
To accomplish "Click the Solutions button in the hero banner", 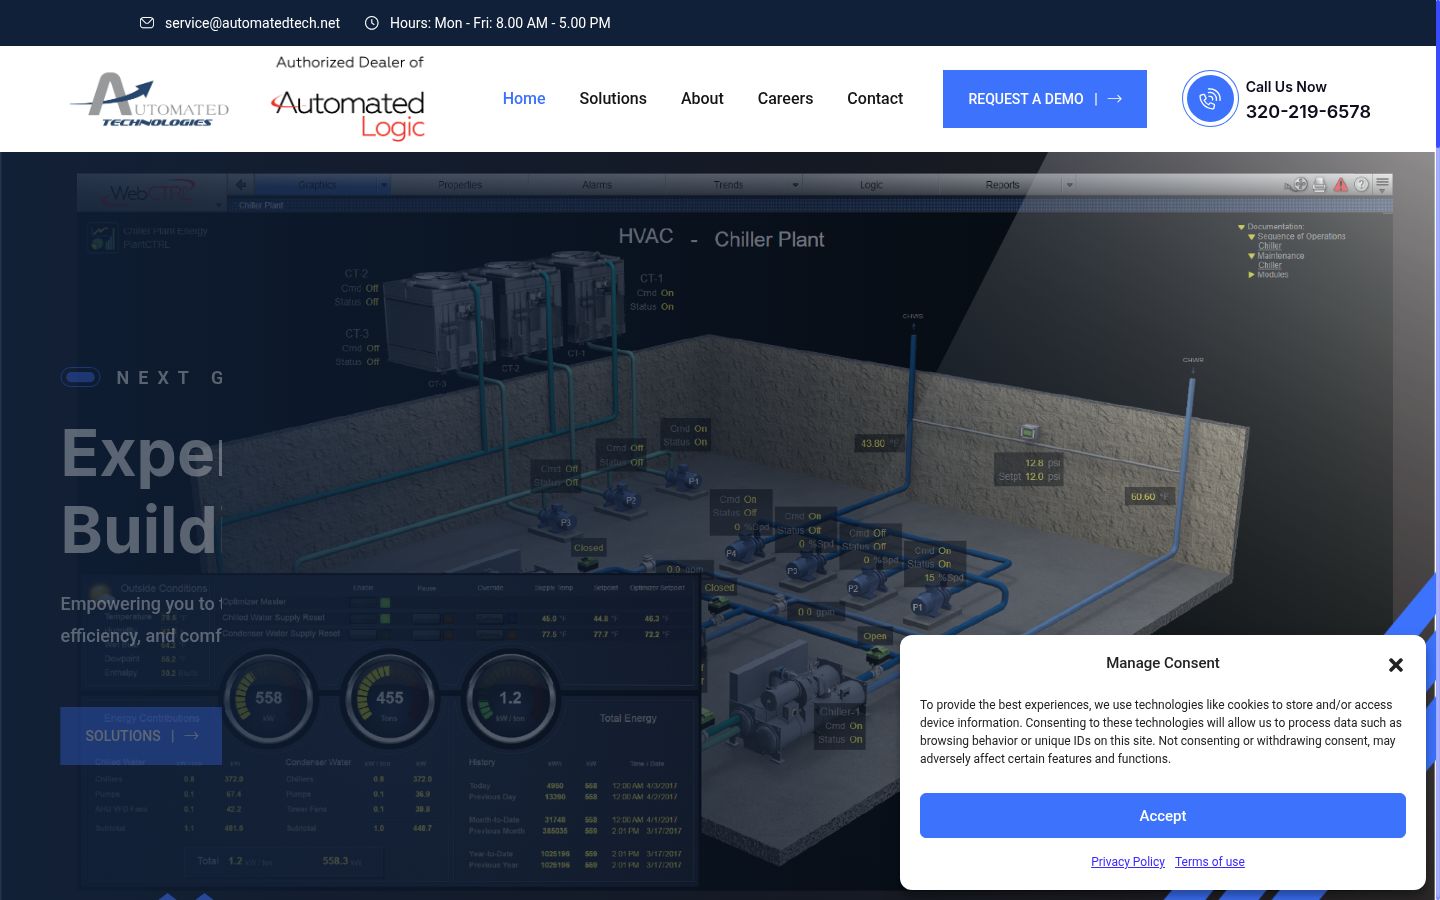I will [x=141, y=736].
